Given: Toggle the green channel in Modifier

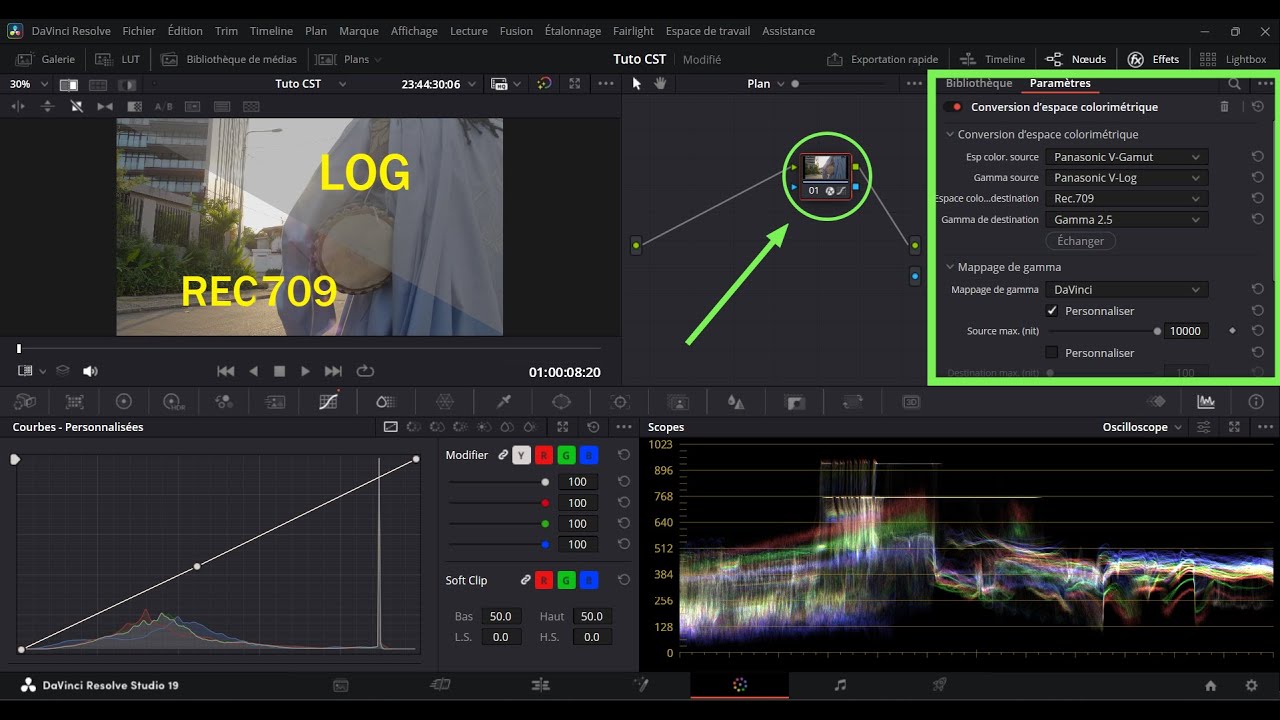Looking at the screenshot, I should (x=566, y=456).
